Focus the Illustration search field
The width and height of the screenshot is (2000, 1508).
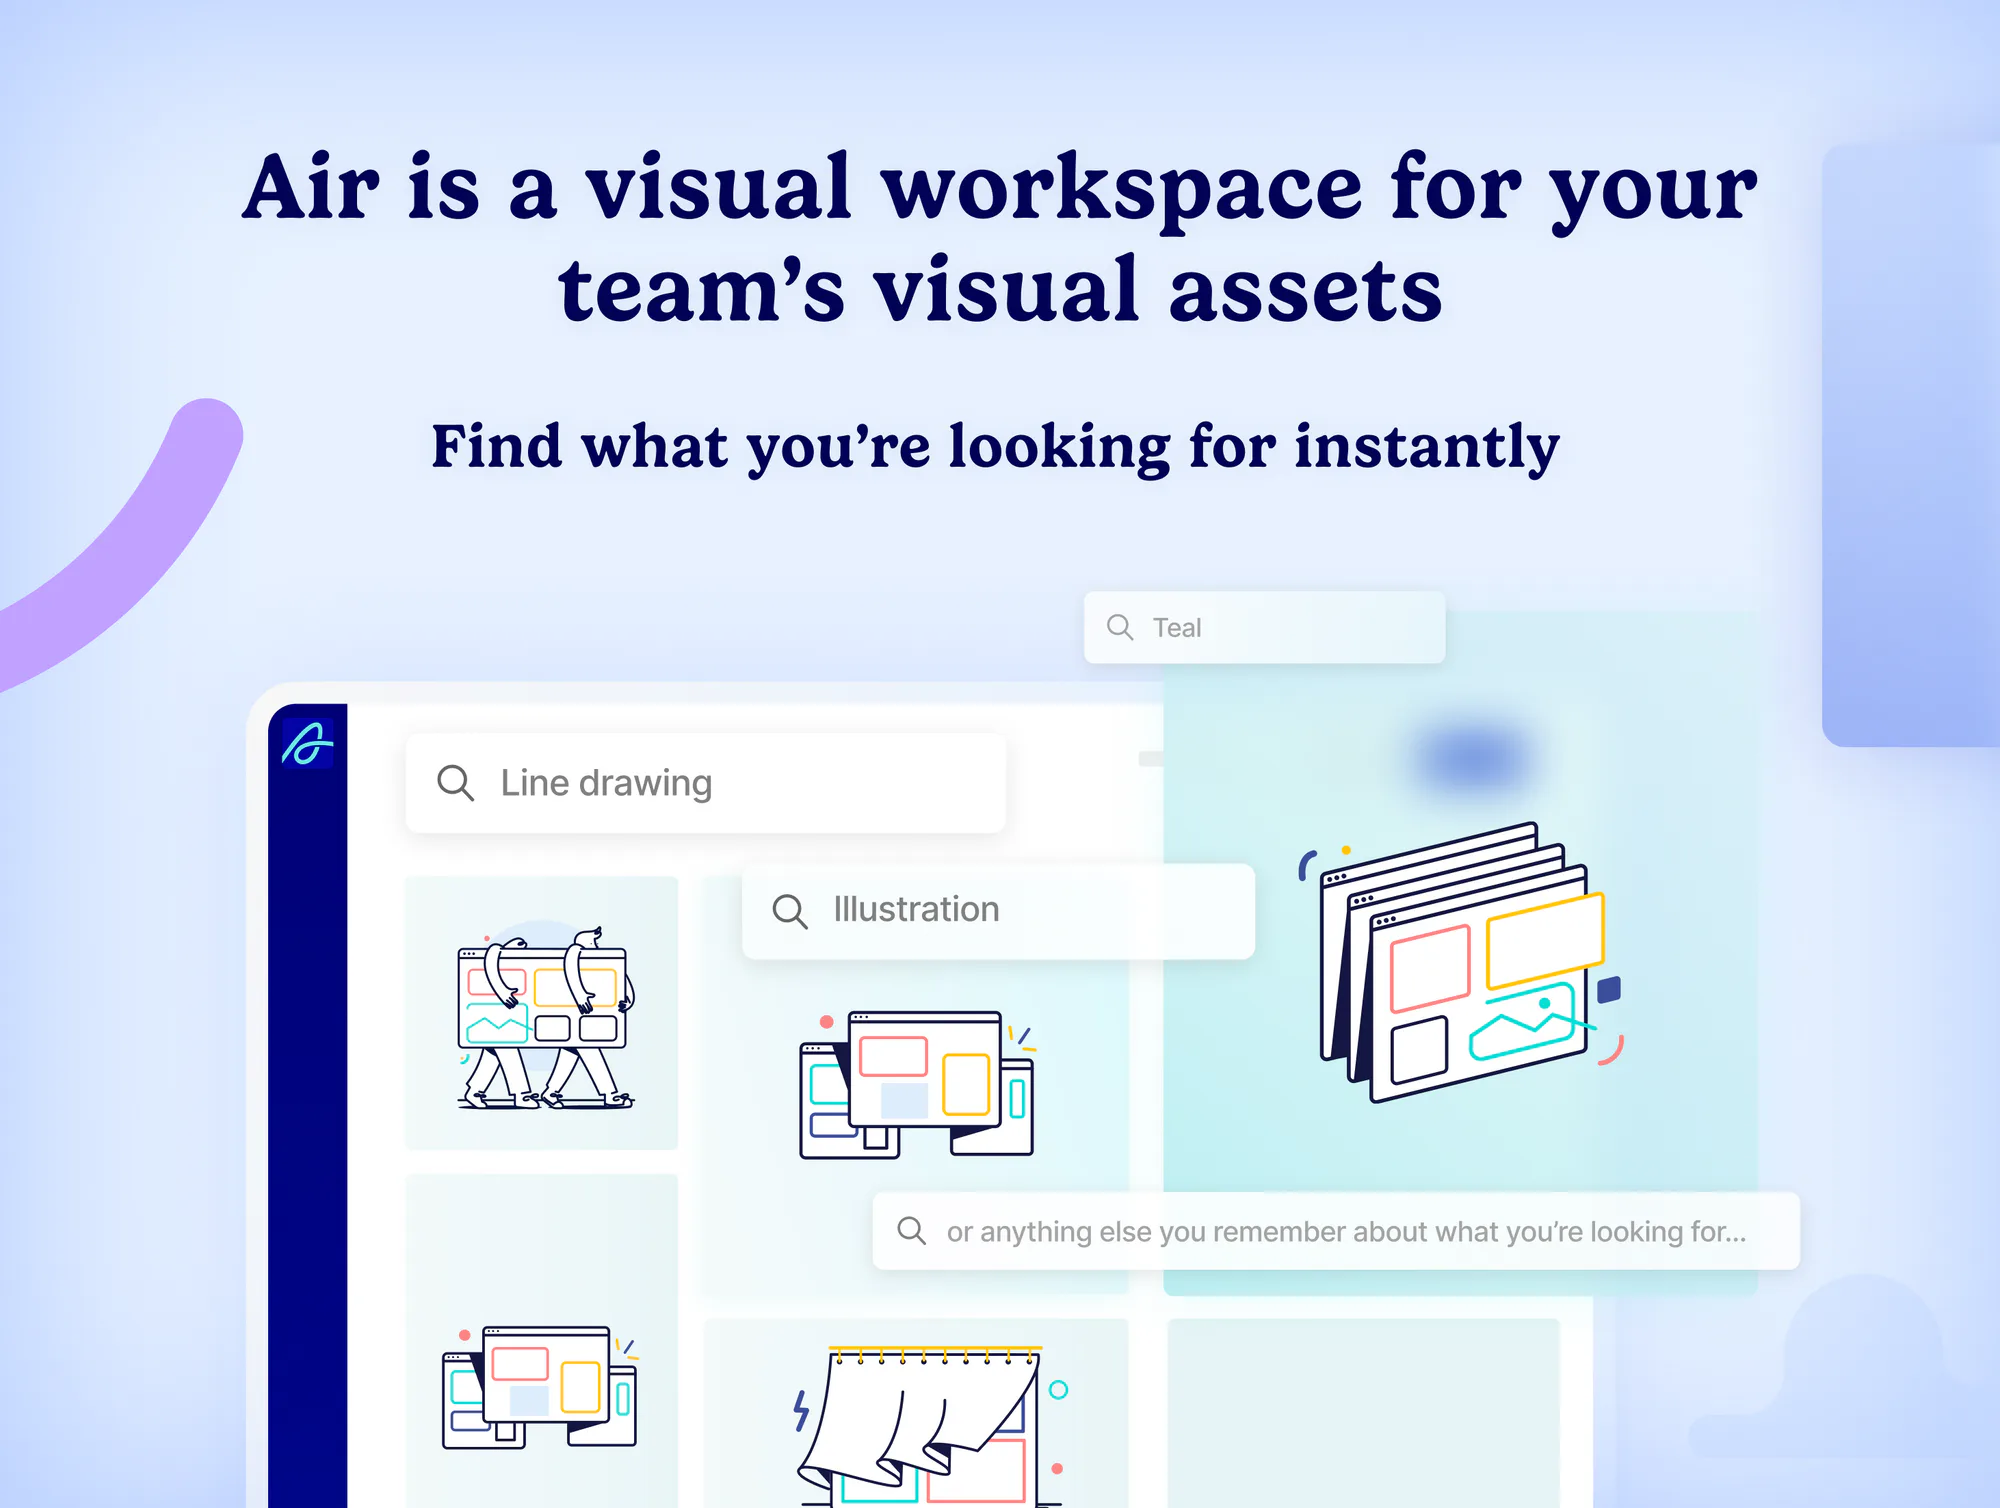(998, 911)
